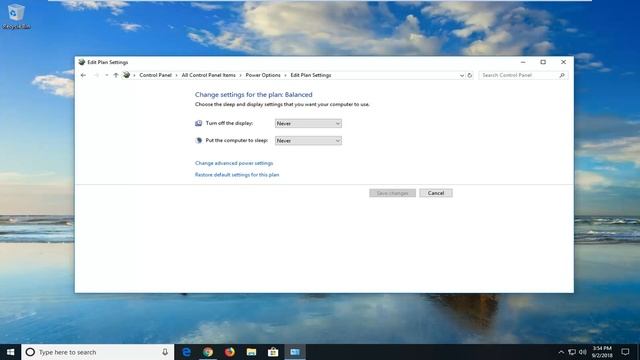The width and height of the screenshot is (640, 360).
Task: Open Microsoft Store from taskbar
Action: (x=273, y=352)
